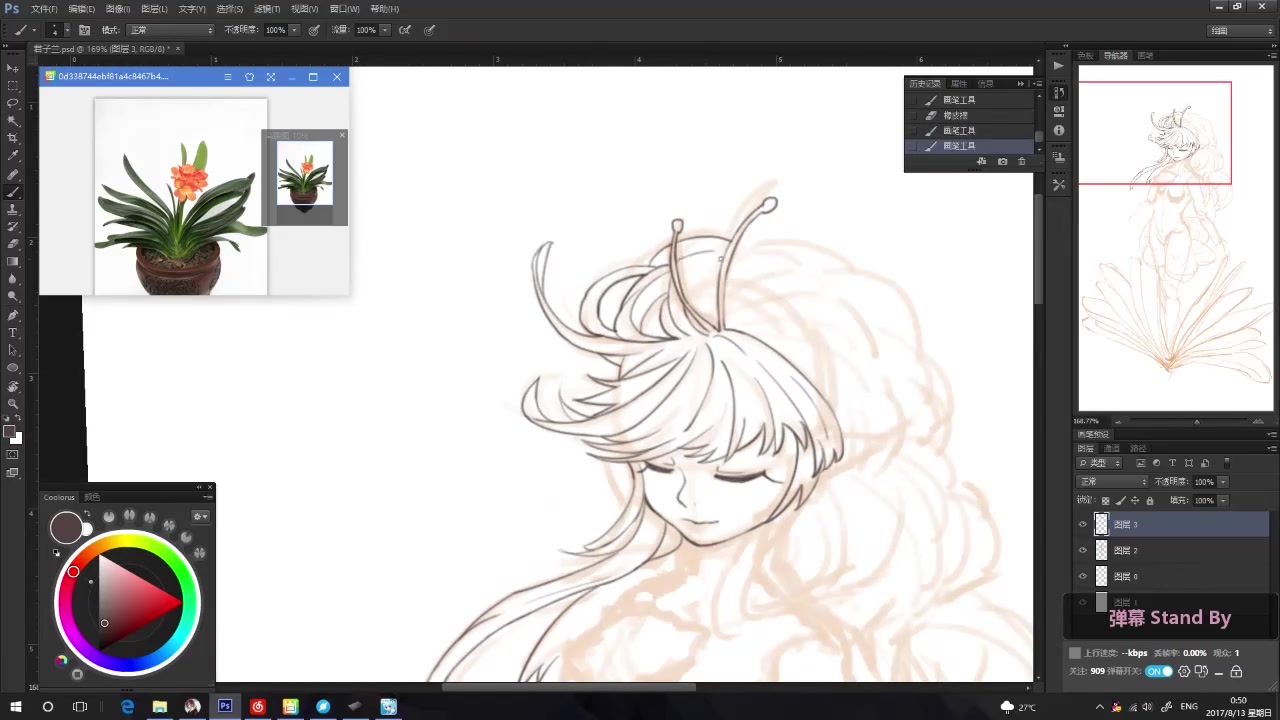Select the Move tool

[x=13, y=68]
